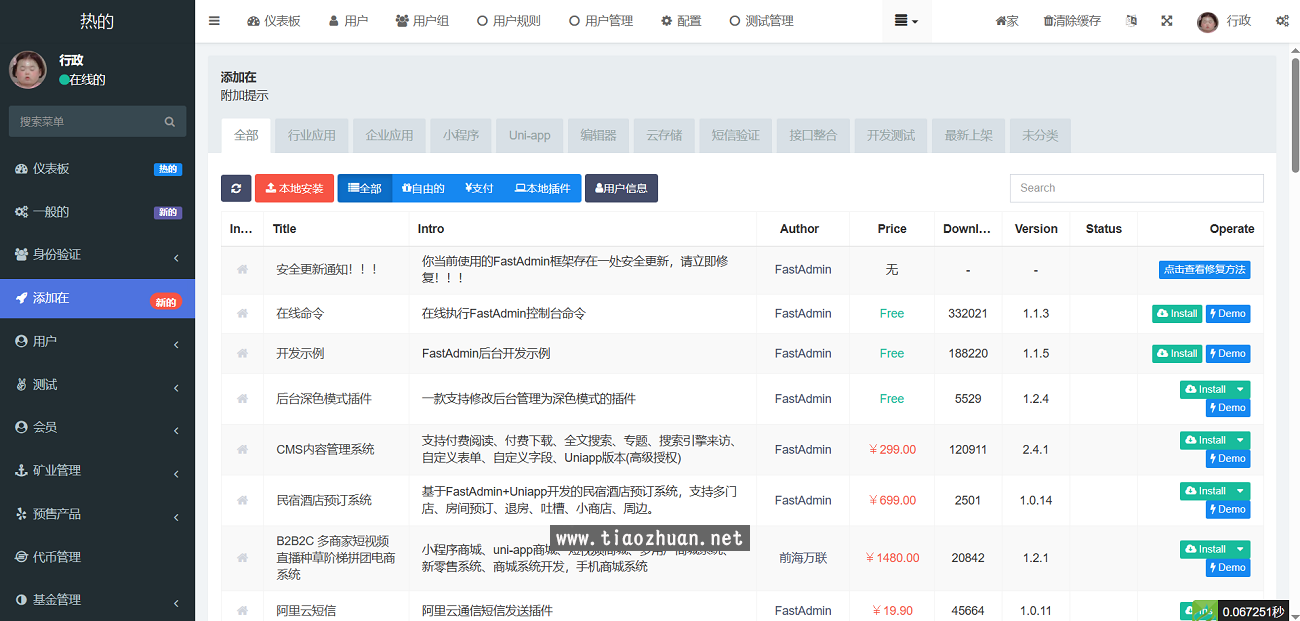Click the 行政 avatar in top bar
The width and height of the screenshot is (1300, 621).
(1208, 21)
